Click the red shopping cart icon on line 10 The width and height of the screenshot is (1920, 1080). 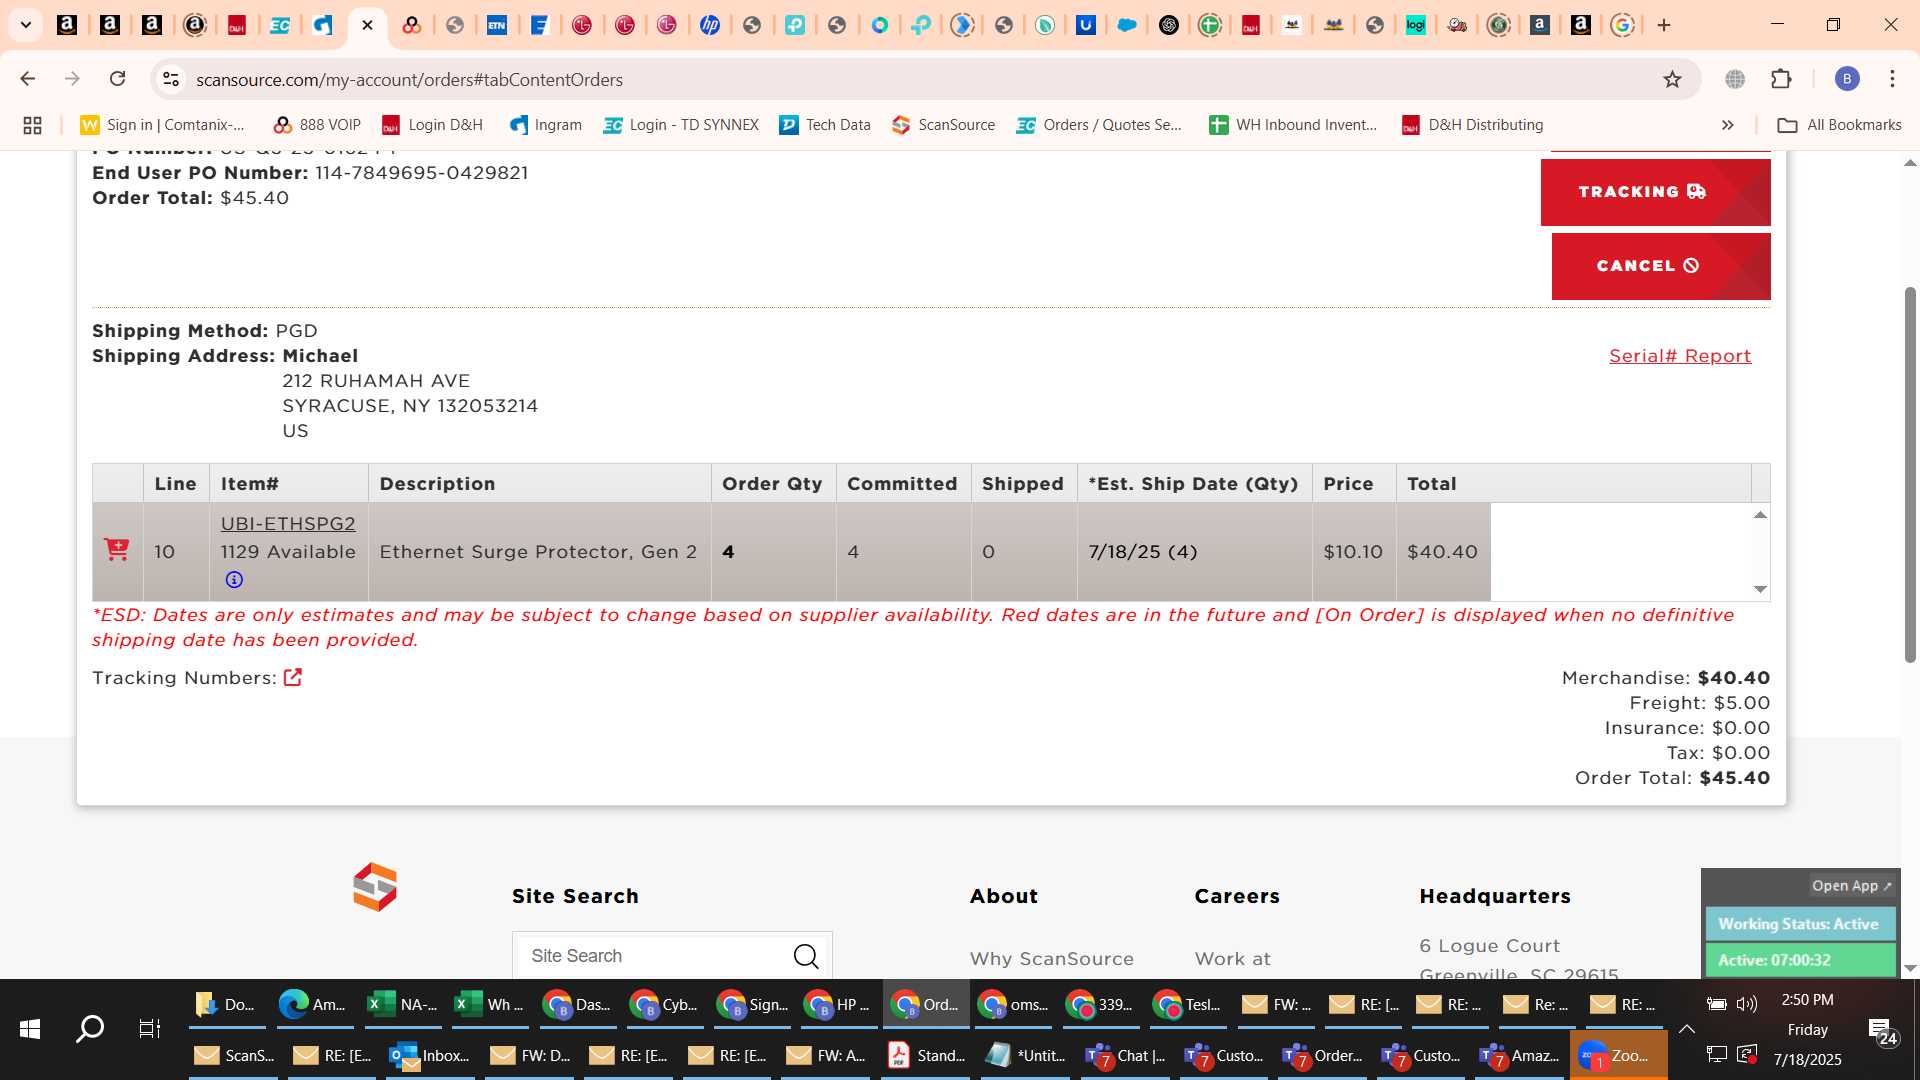coord(116,549)
